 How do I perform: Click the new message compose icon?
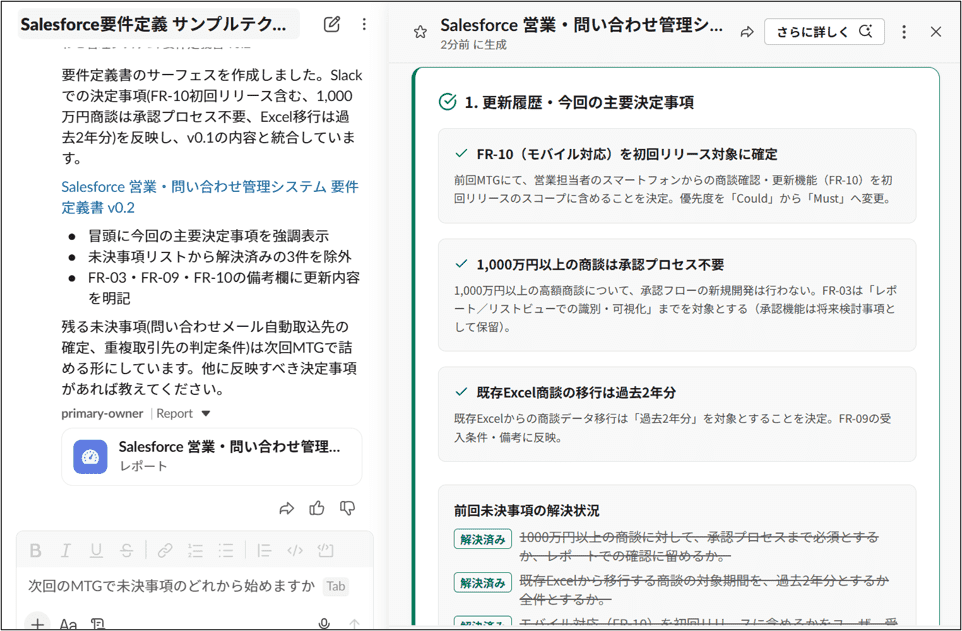point(331,24)
